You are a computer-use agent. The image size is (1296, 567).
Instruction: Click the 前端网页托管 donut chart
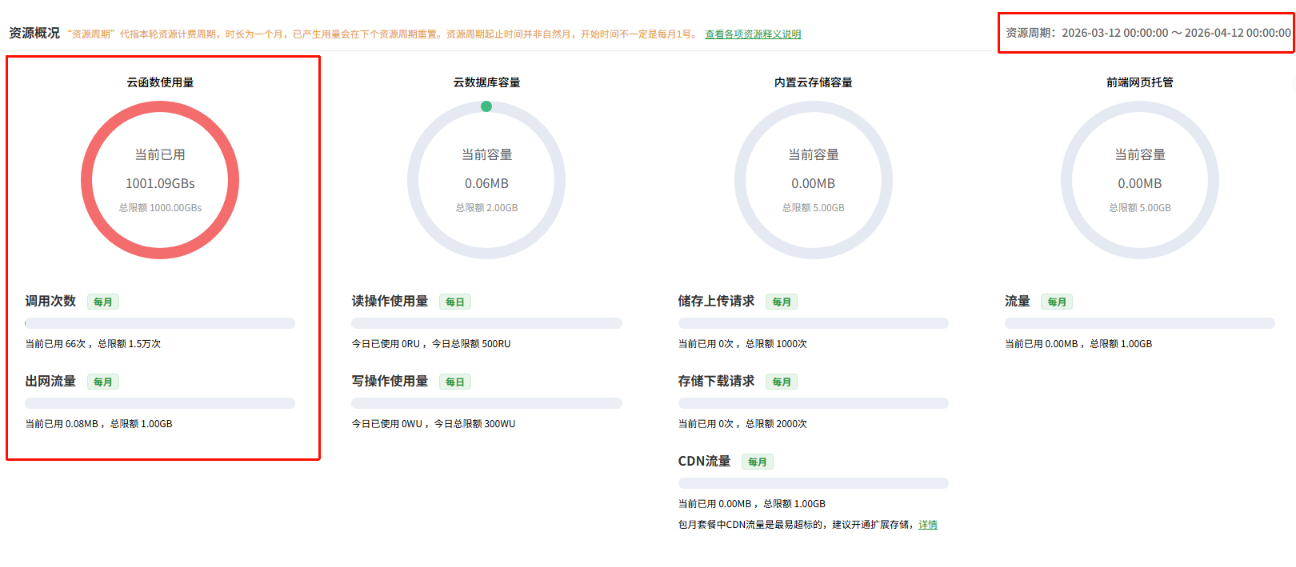click(x=1139, y=181)
